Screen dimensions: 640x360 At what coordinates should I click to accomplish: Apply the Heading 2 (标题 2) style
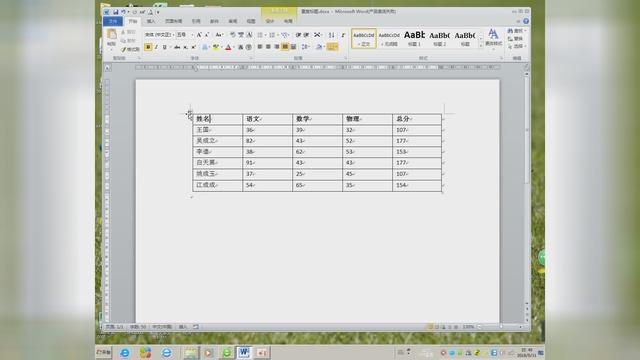click(x=439, y=38)
